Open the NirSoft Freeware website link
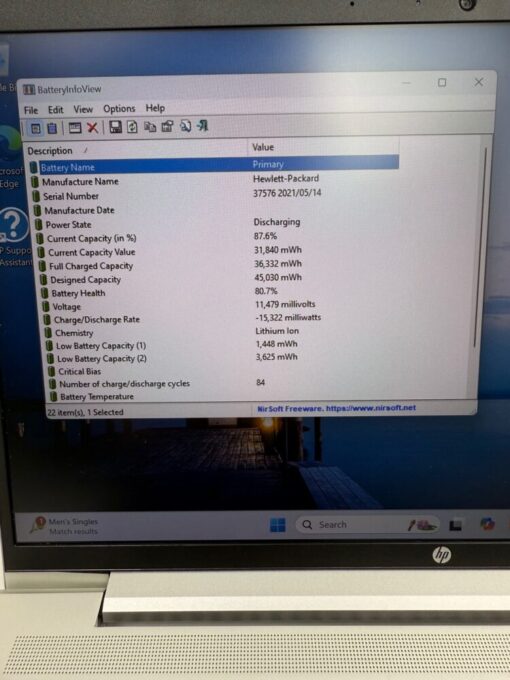This screenshot has width=510, height=680. (337, 408)
